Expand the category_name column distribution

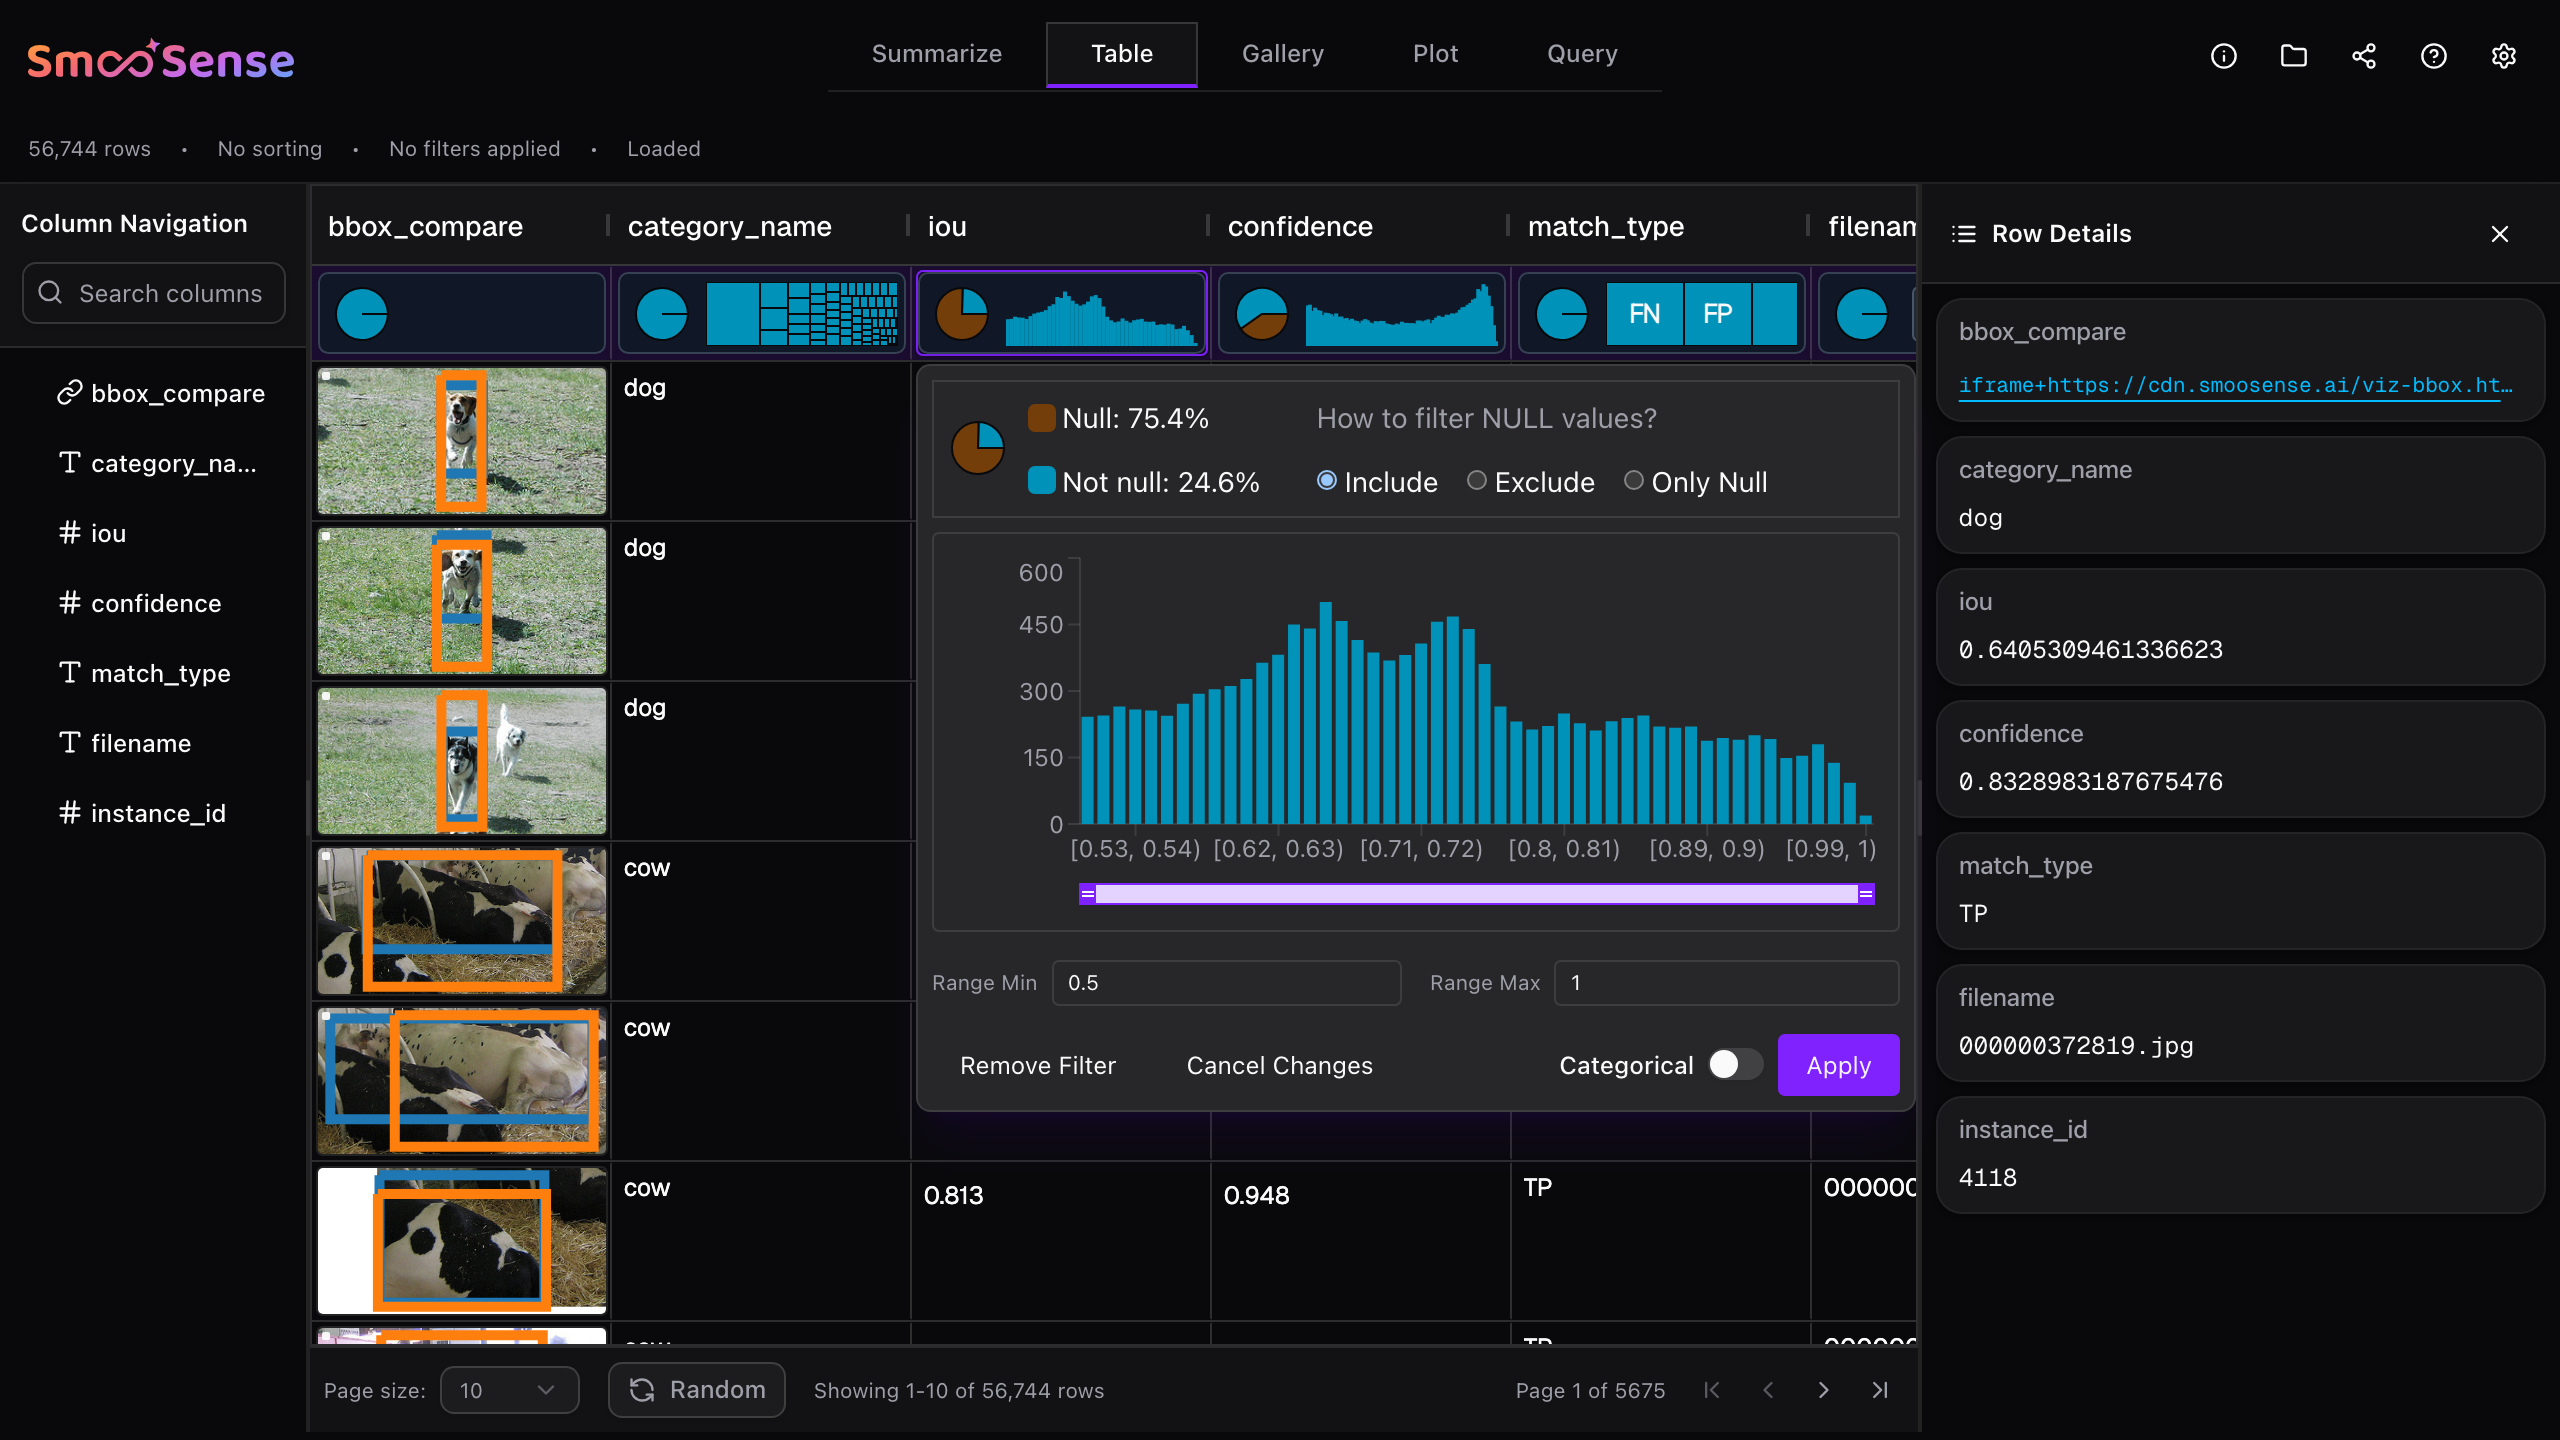click(800, 314)
